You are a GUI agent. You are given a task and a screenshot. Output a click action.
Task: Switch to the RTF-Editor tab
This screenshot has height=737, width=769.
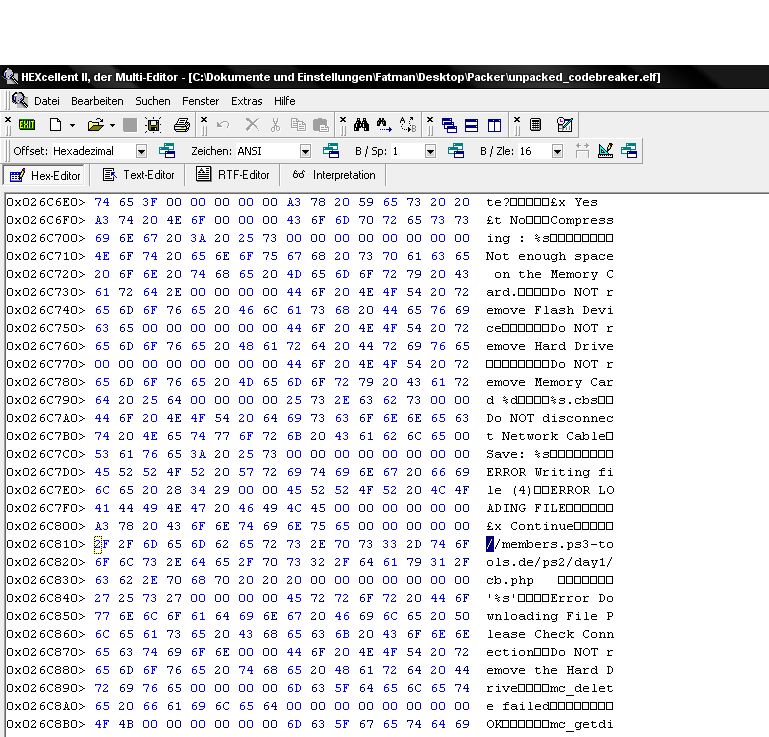click(x=232, y=175)
